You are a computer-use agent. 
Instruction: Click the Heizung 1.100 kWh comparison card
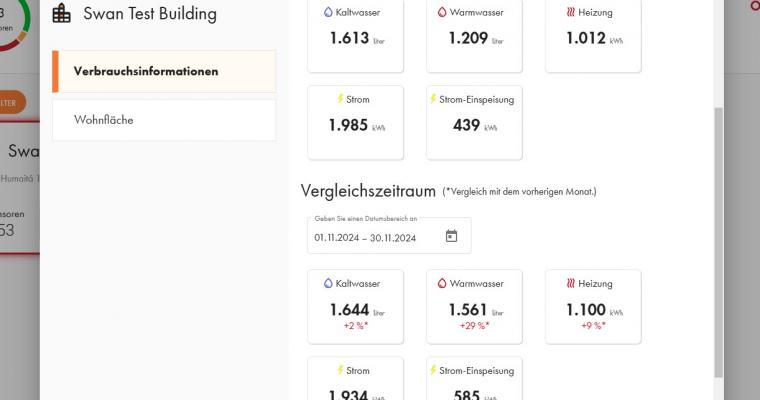593,307
